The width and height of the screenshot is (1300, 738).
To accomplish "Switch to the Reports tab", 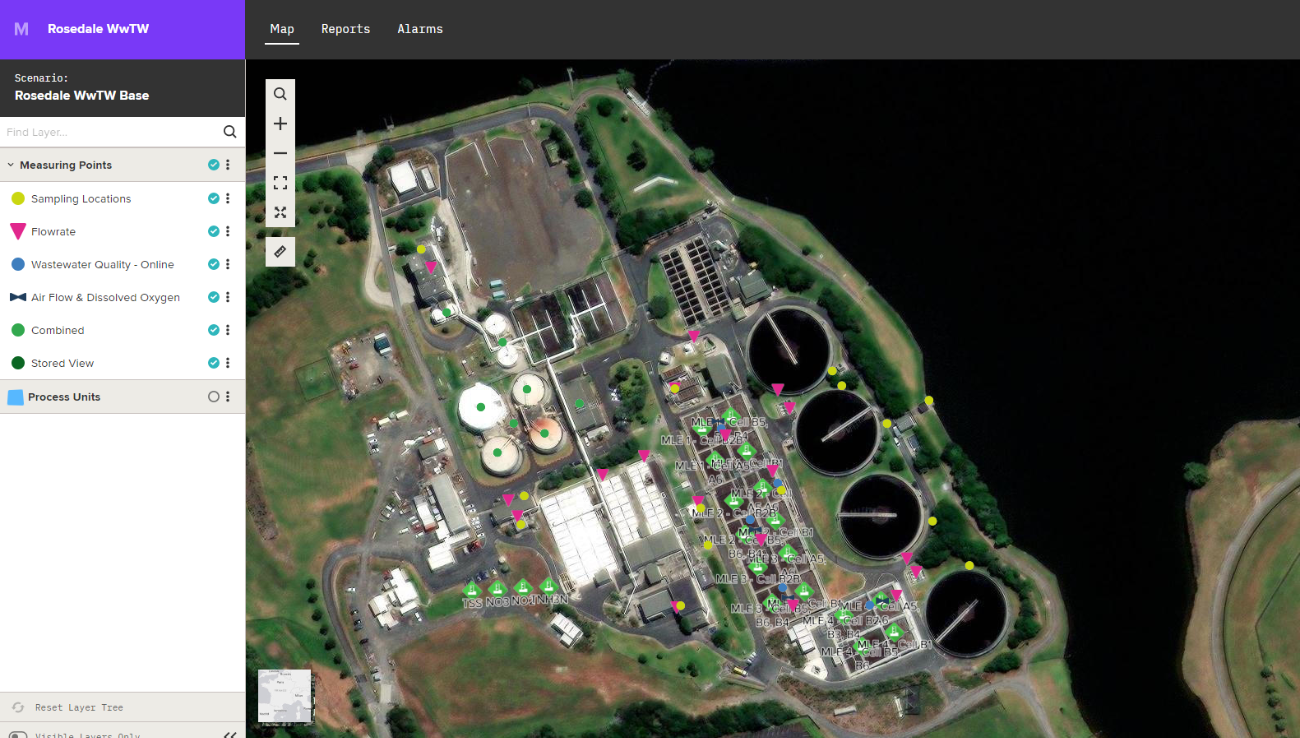I will pos(345,29).
